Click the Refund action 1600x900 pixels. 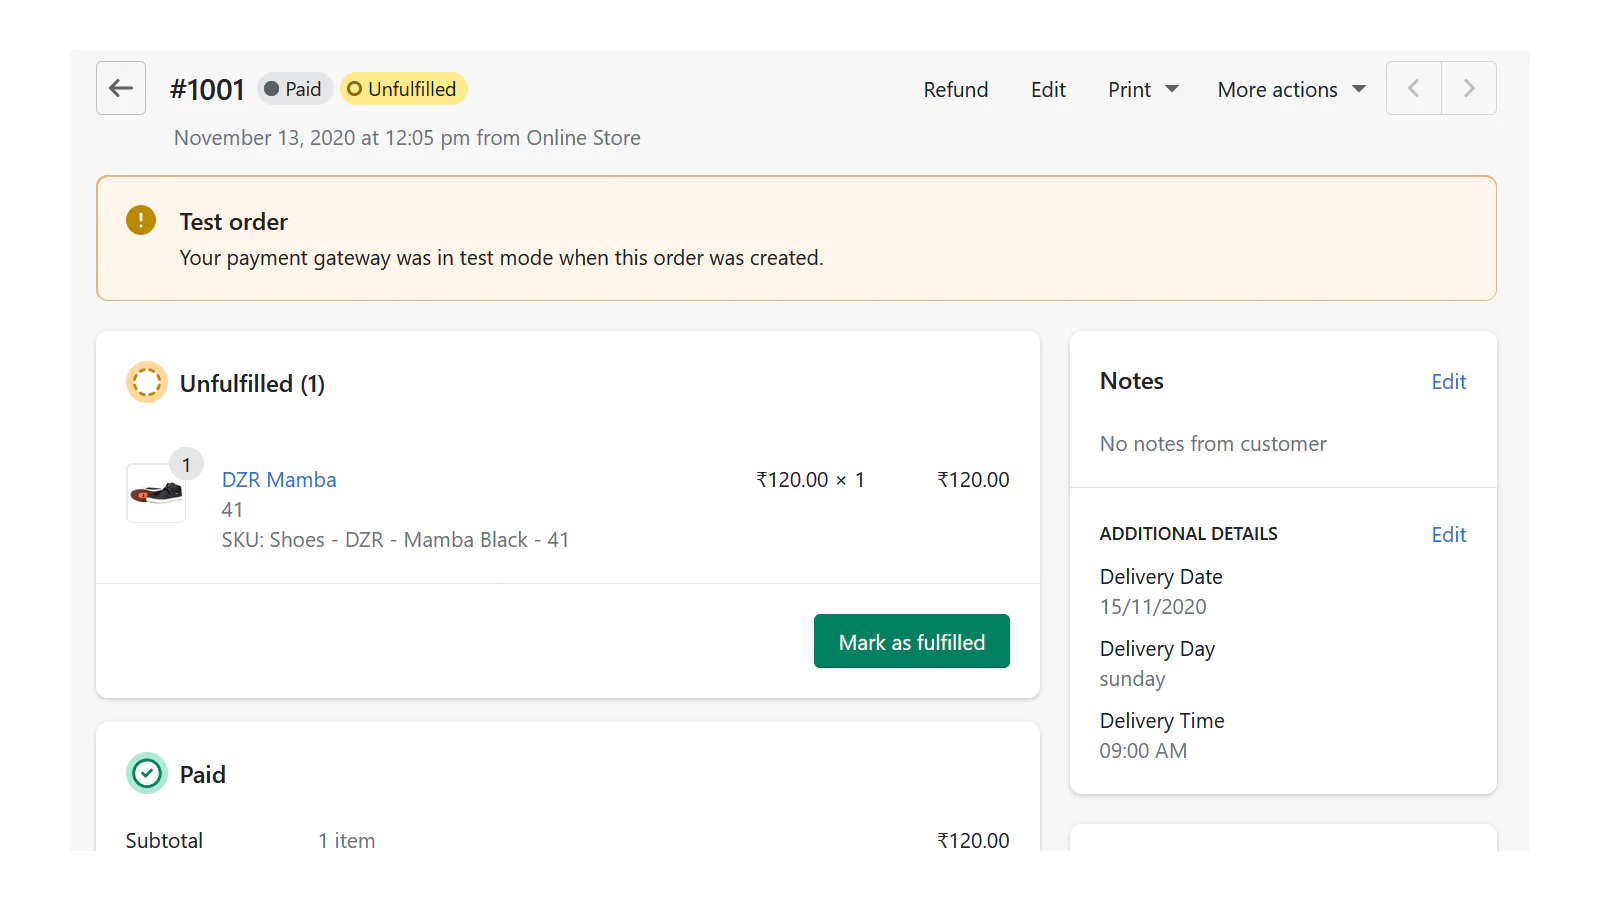[955, 90]
